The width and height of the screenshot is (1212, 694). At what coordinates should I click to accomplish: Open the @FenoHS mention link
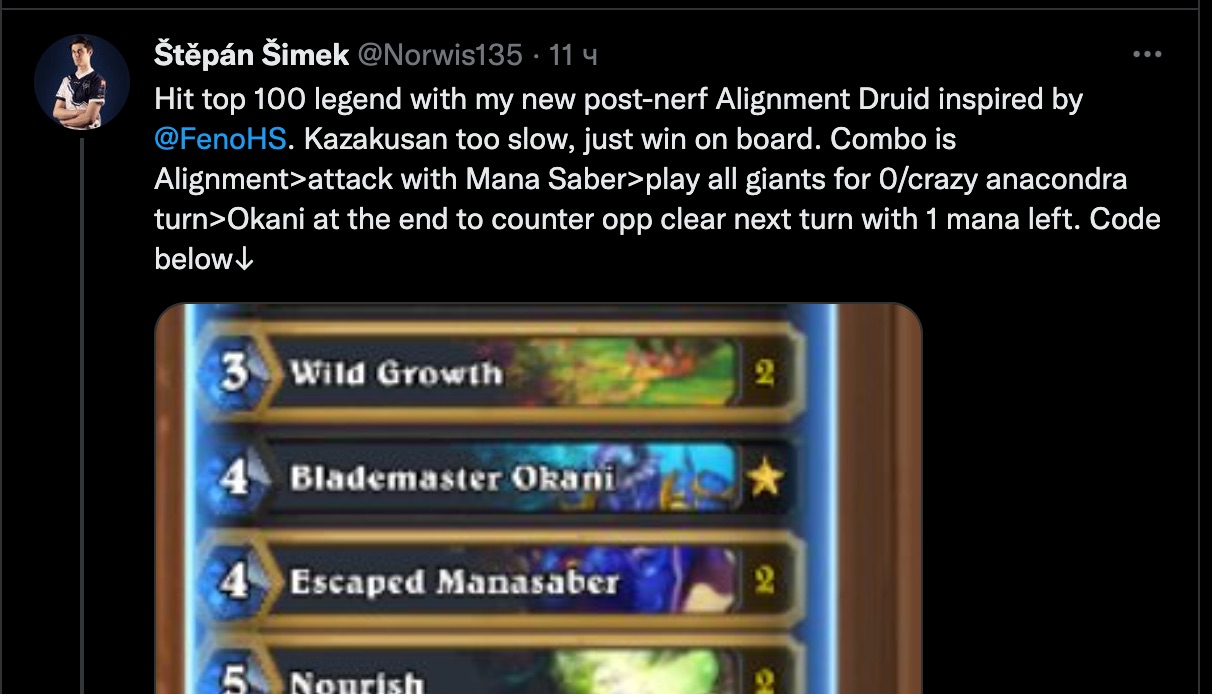[x=221, y=139]
